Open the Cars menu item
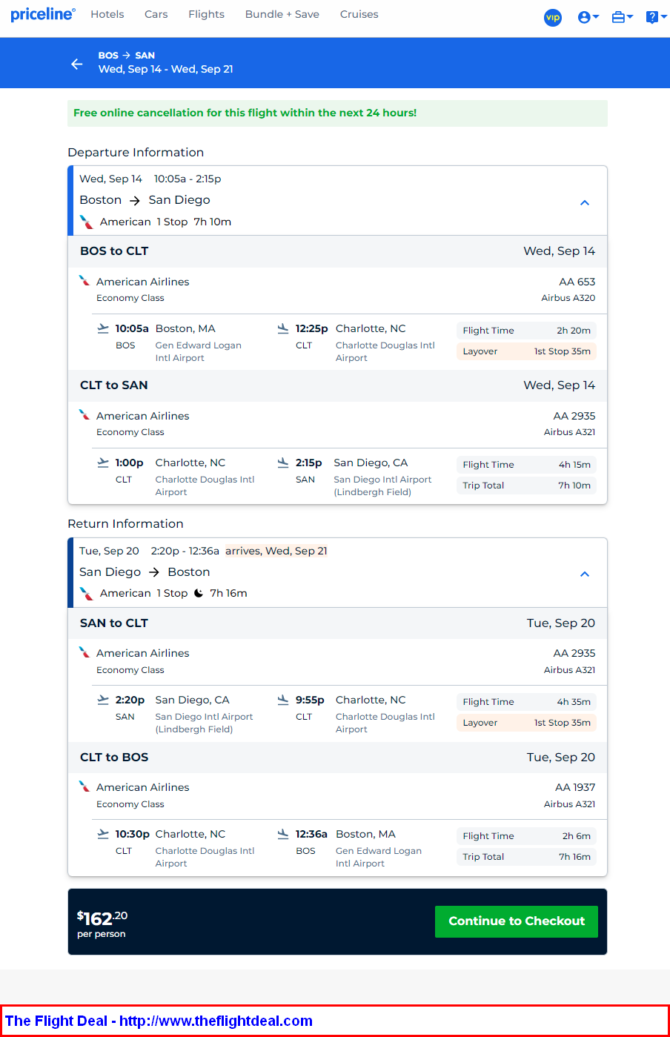This screenshot has height=1037, width=670. tap(156, 15)
